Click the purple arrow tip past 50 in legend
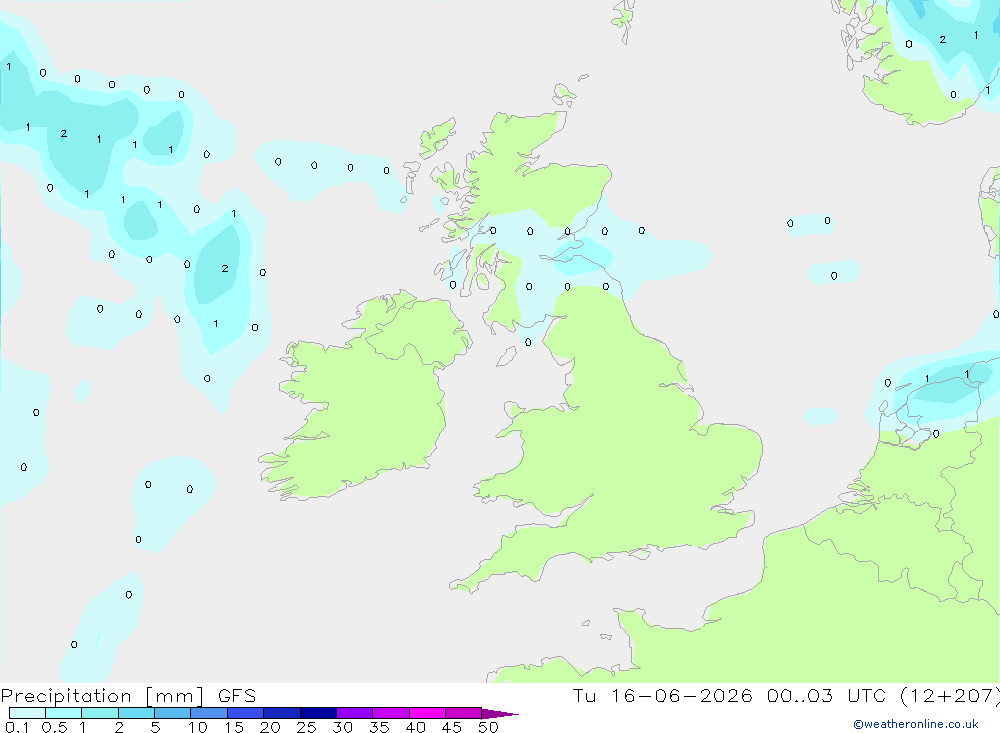Viewport: 1000px width, 733px height. 499,713
